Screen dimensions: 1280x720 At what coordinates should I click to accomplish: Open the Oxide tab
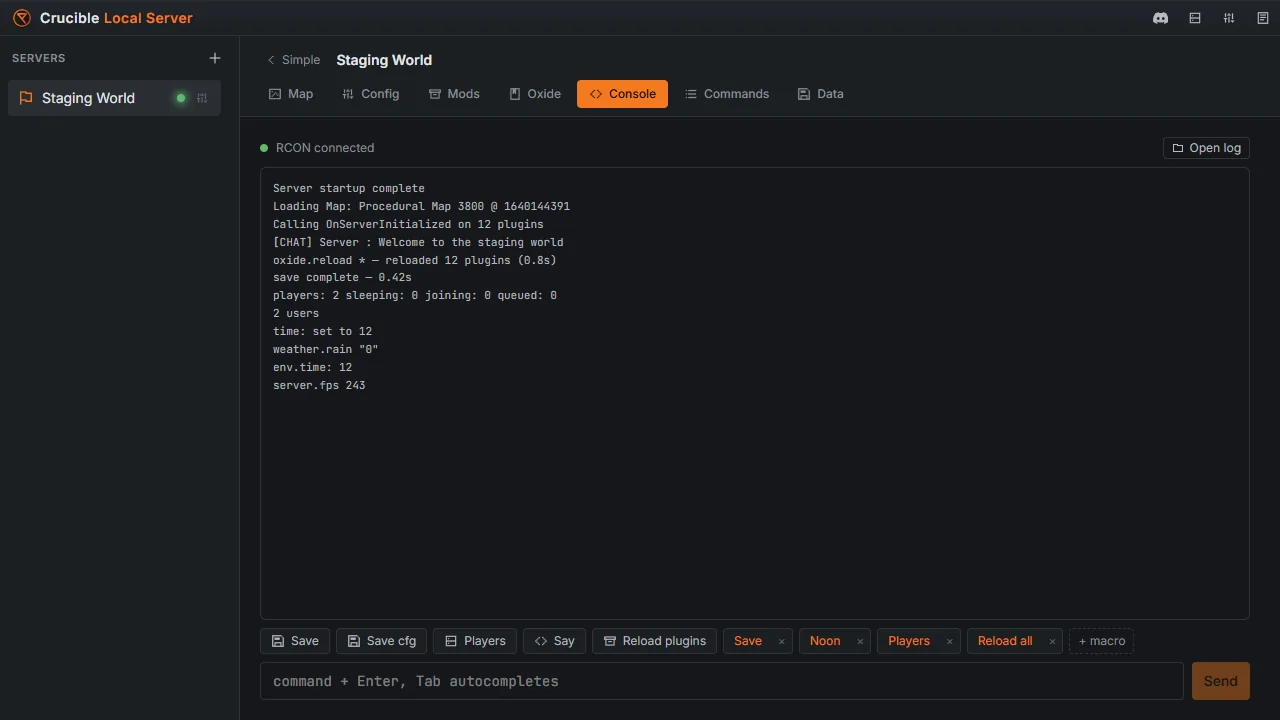click(x=535, y=94)
